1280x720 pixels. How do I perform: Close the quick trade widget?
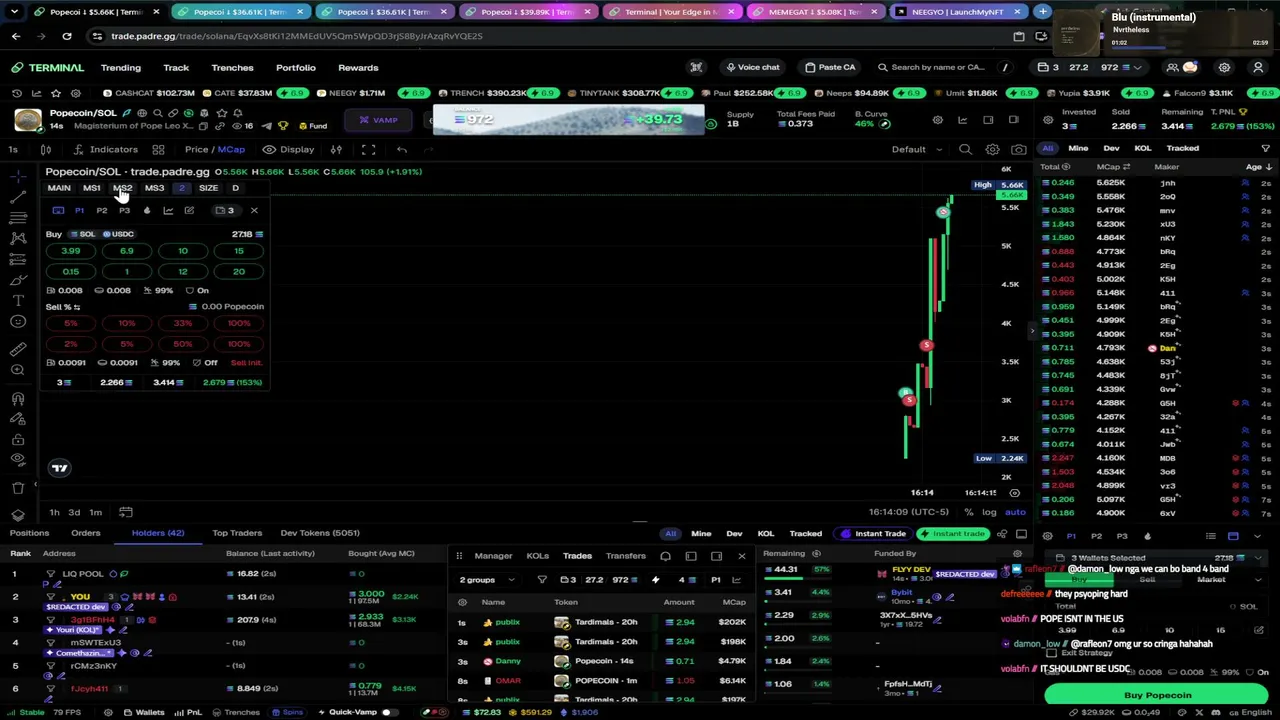click(x=254, y=210)
